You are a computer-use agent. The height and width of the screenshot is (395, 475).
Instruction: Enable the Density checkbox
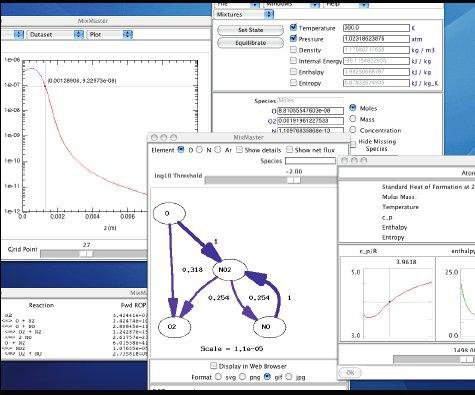tap(293, 50)
